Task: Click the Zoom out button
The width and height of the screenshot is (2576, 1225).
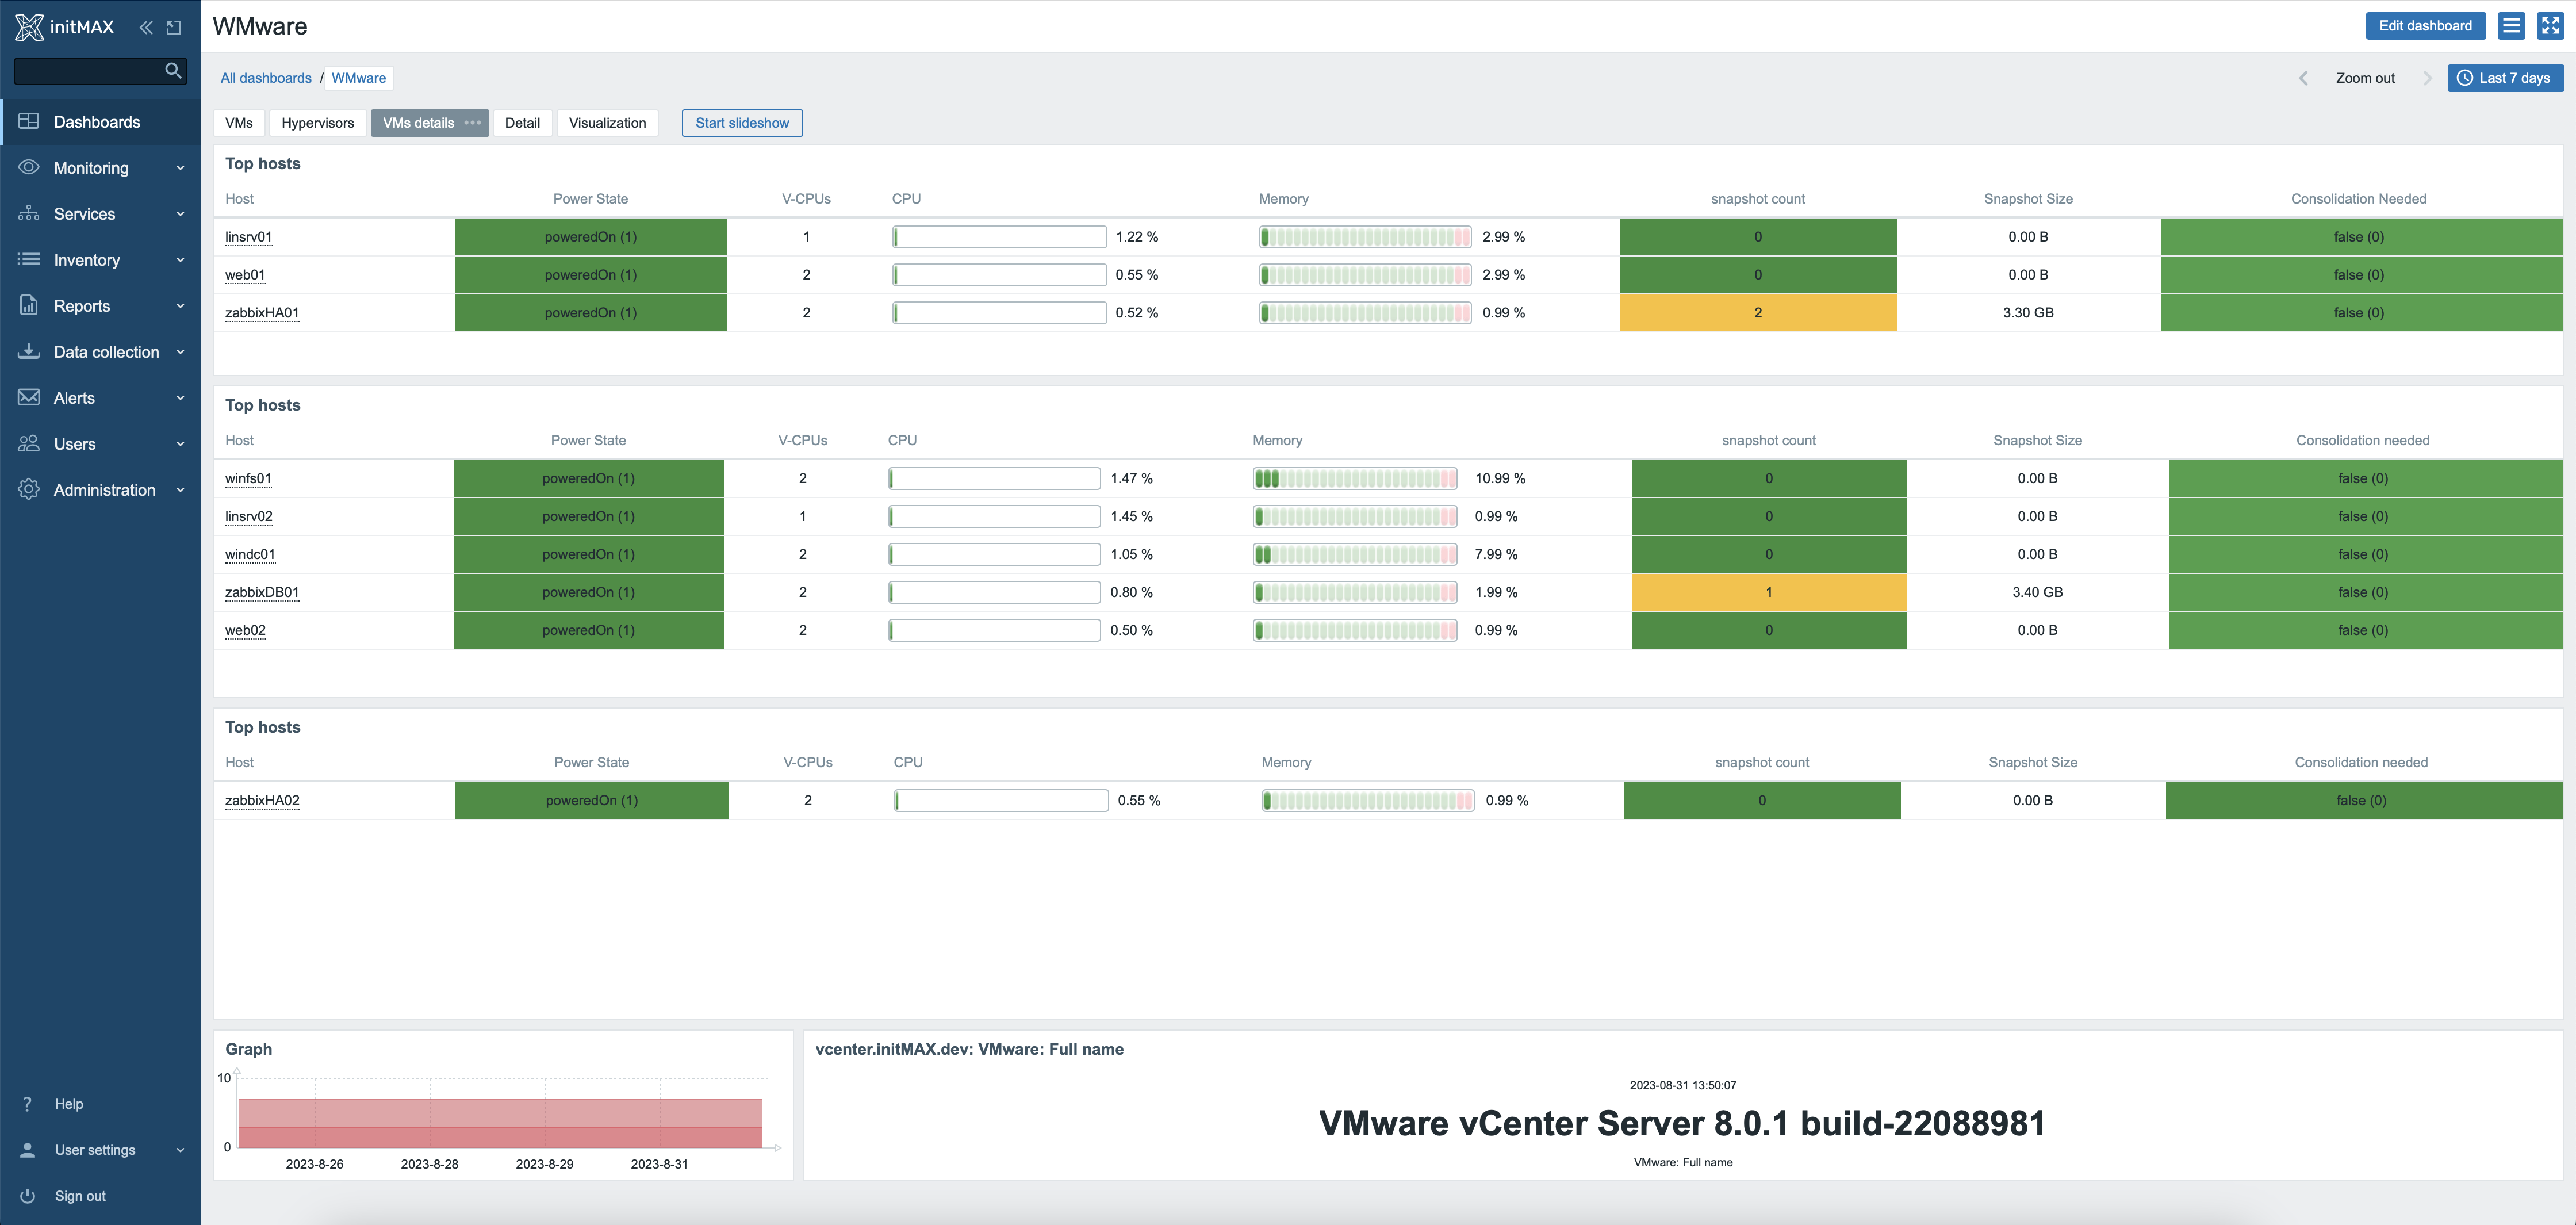Action: 2365,78
